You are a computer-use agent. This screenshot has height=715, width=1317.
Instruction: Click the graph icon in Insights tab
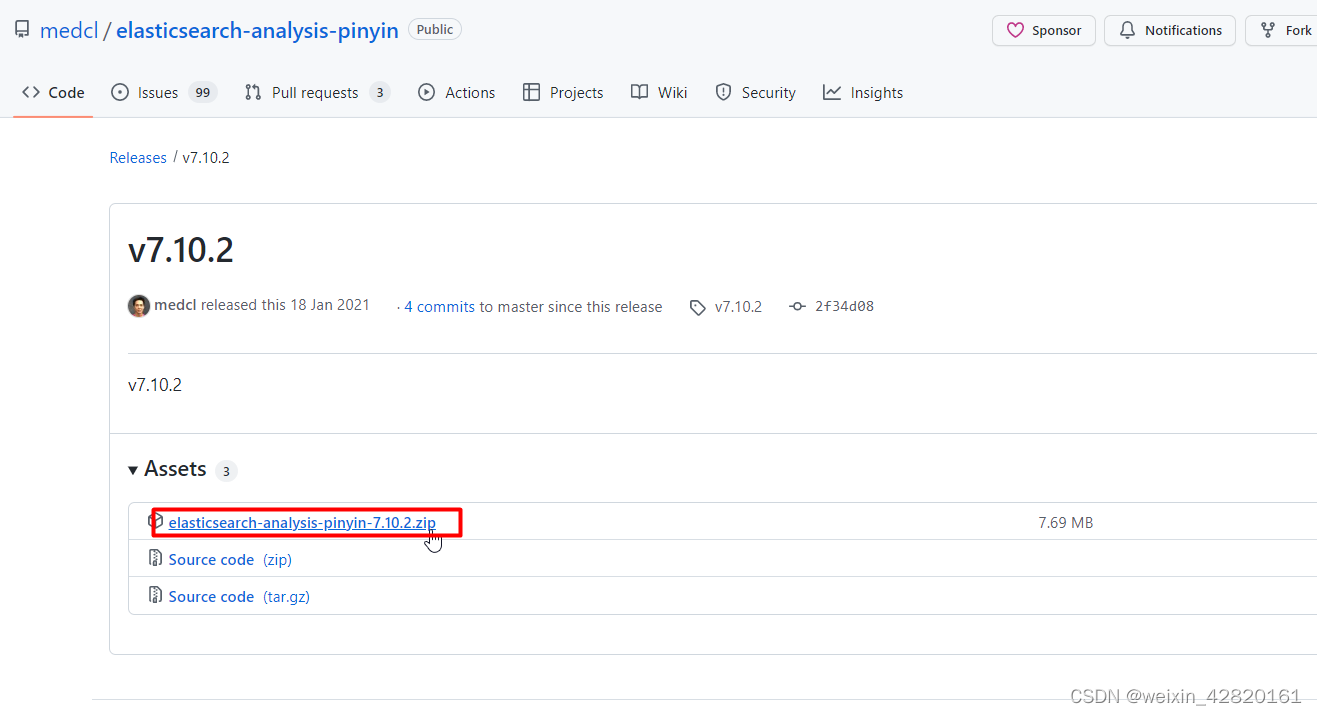pos(832,92)
